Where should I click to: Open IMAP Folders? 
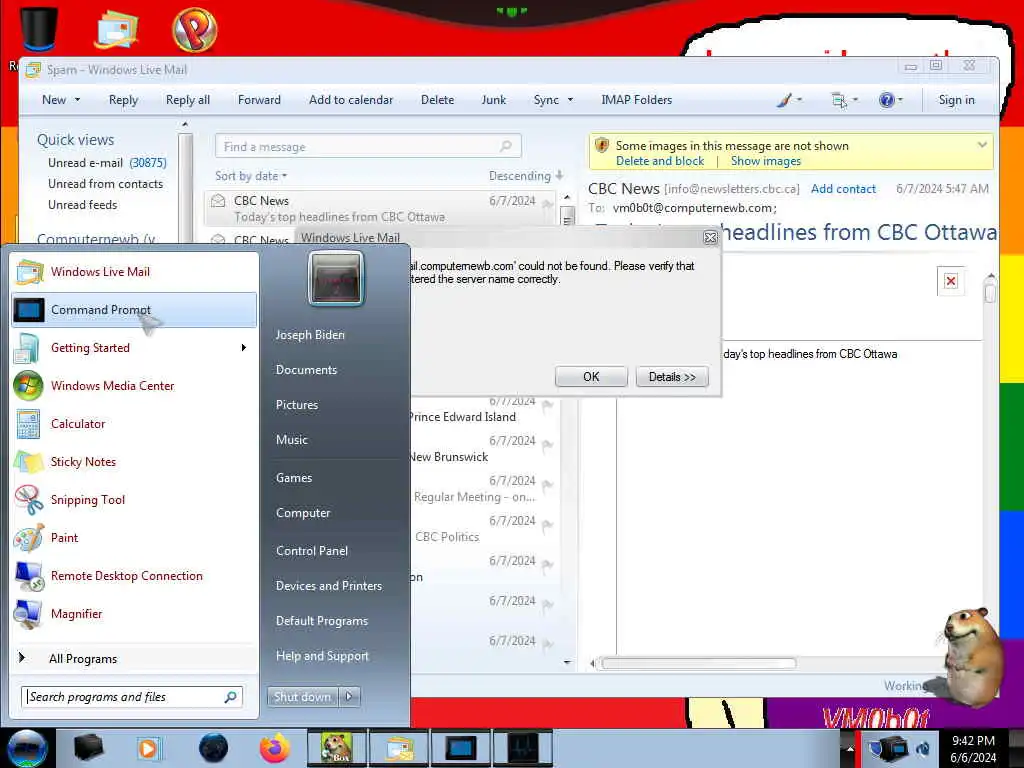coord(637,100)
